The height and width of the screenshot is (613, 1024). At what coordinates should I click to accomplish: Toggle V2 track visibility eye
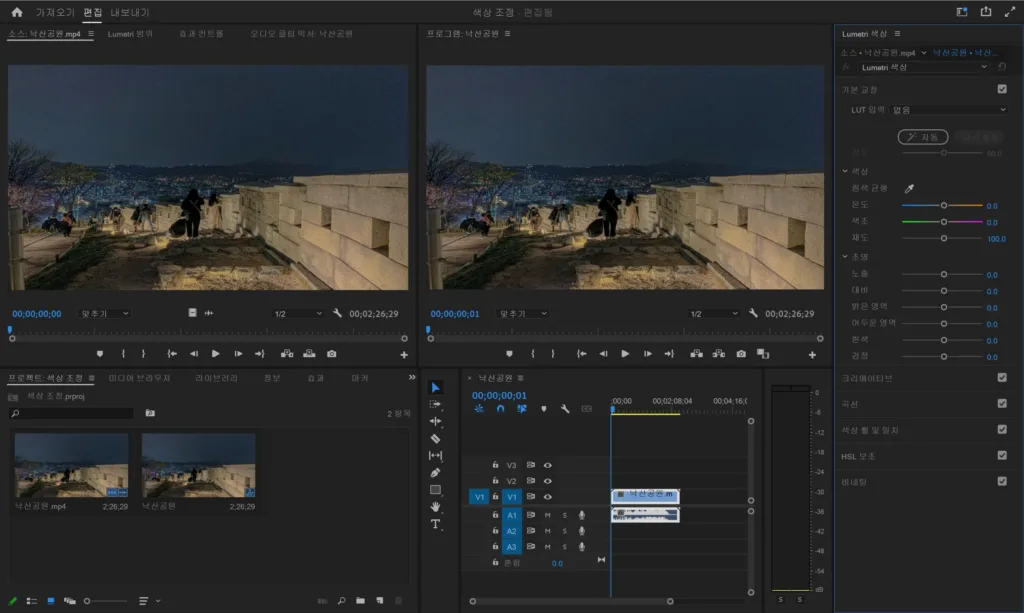[x=548, y=481]
